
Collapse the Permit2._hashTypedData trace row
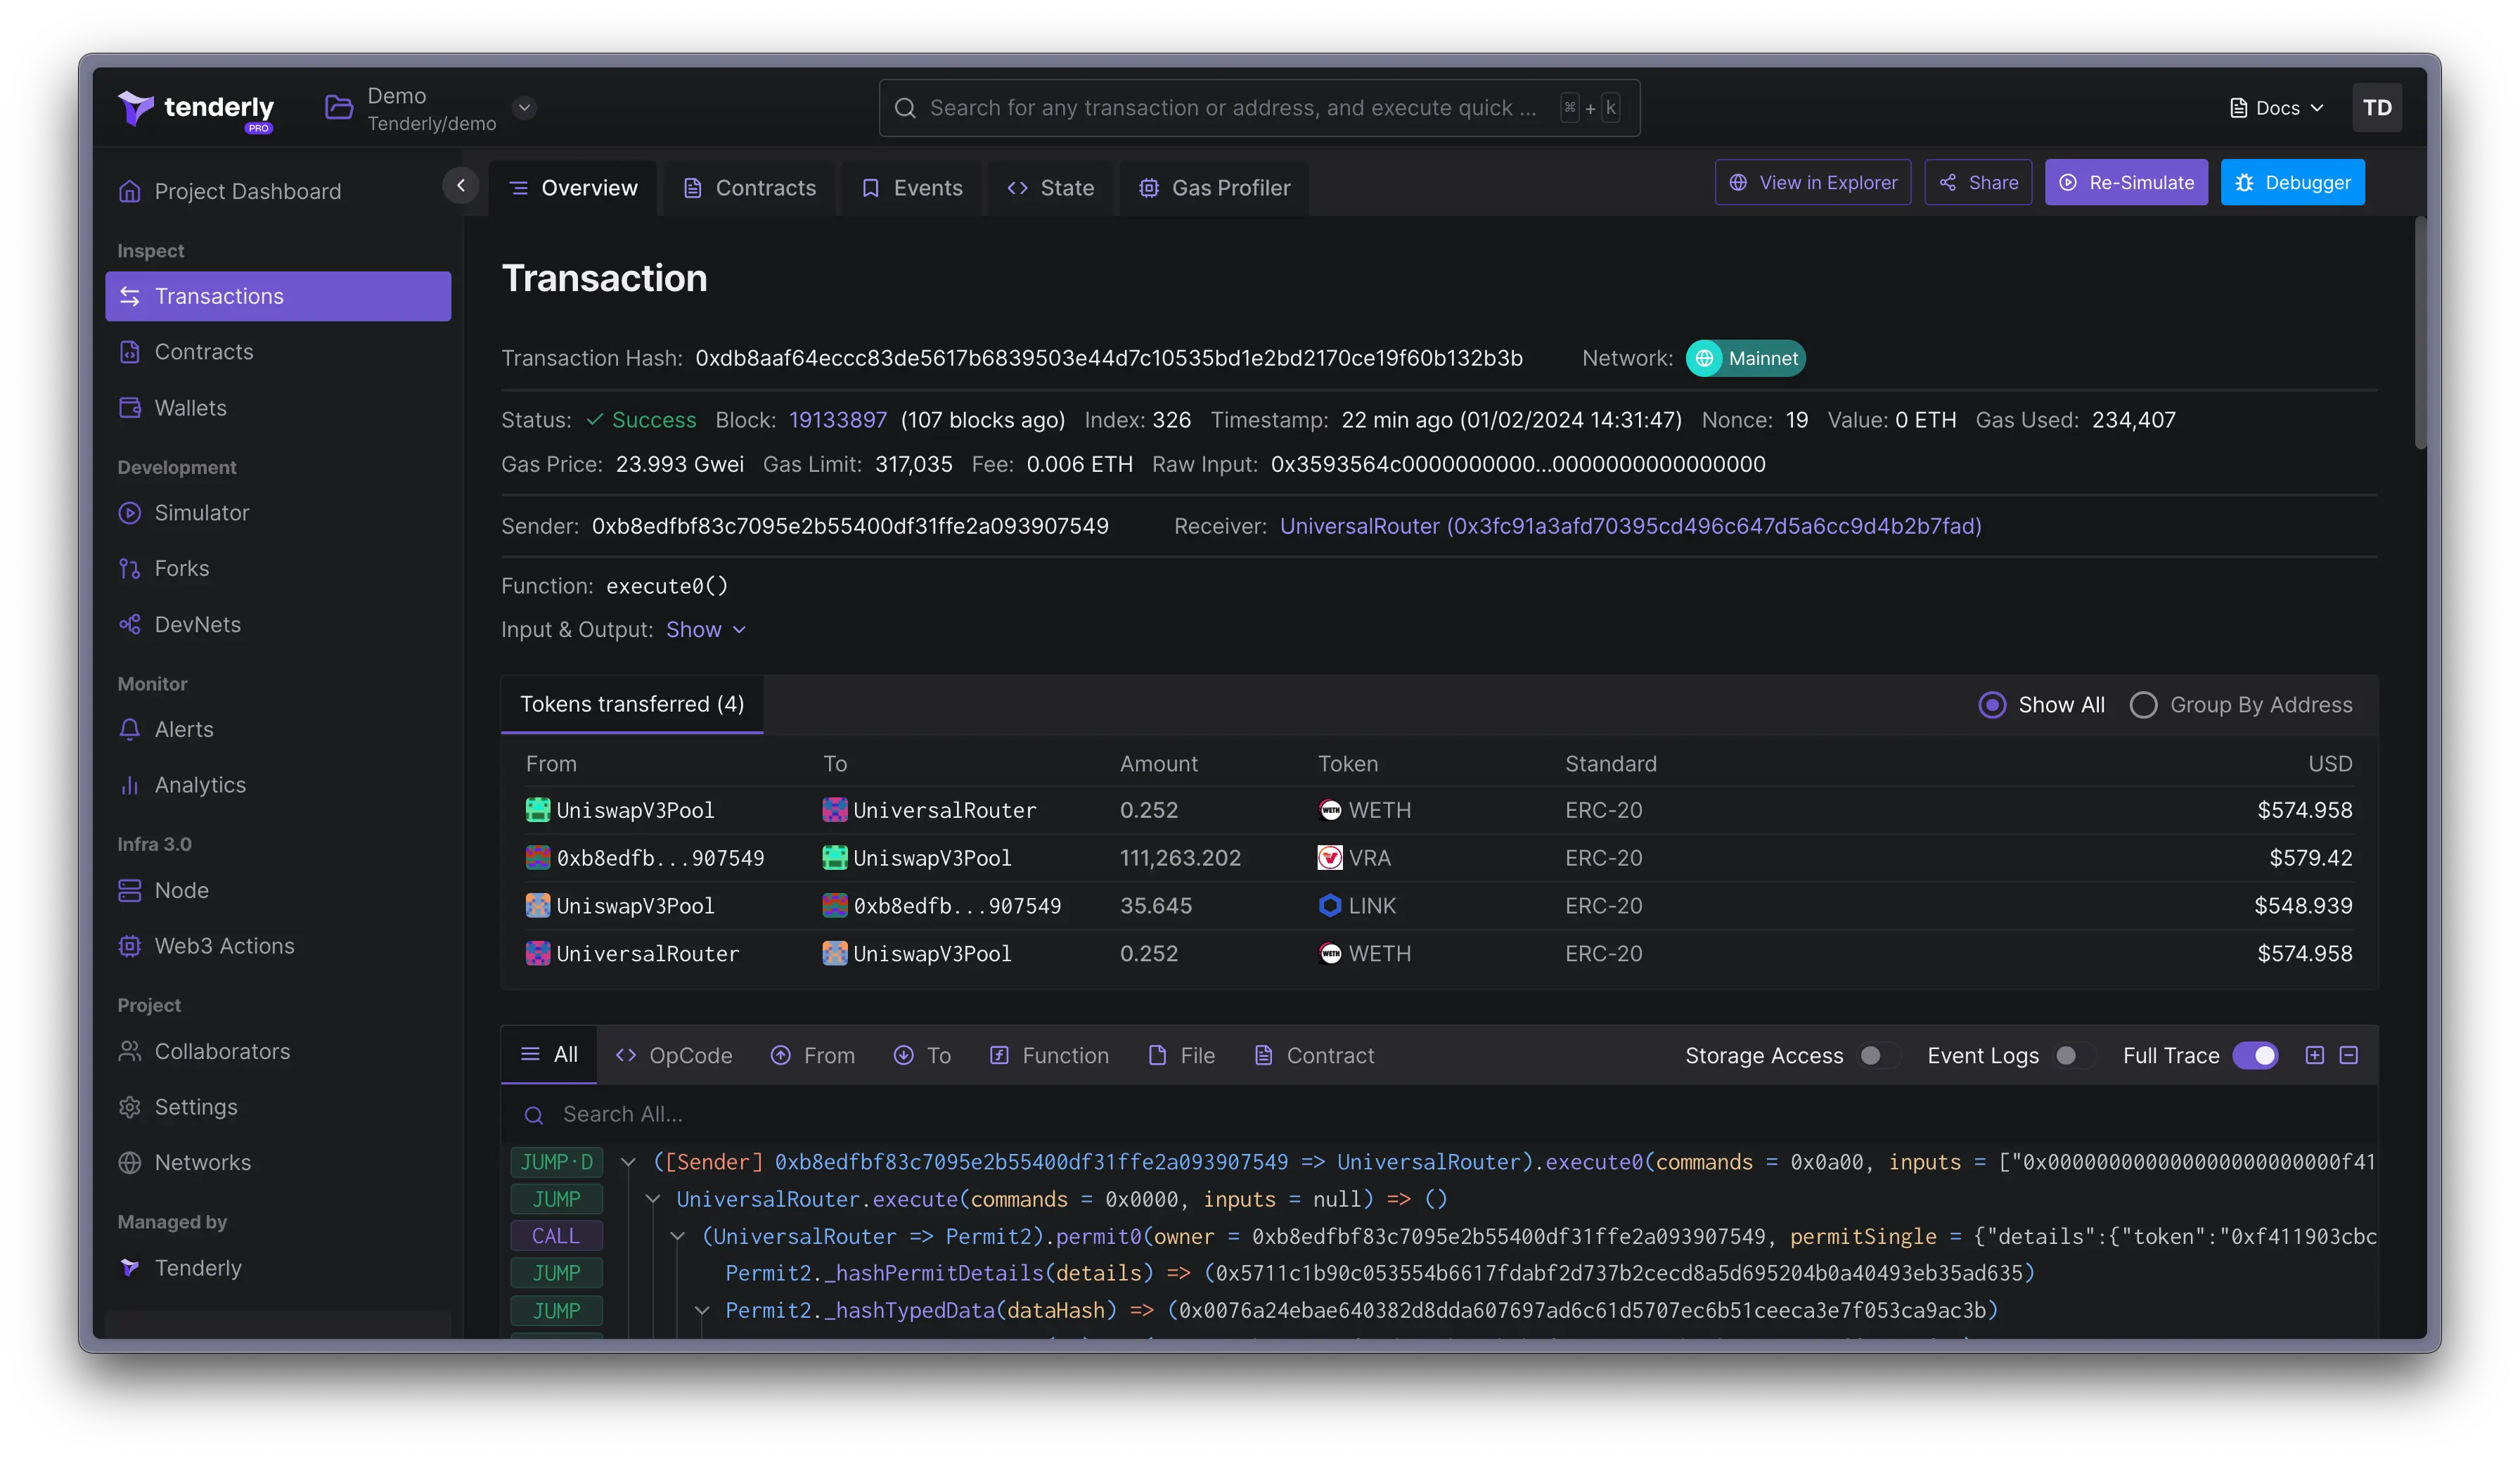point(702,1310)
